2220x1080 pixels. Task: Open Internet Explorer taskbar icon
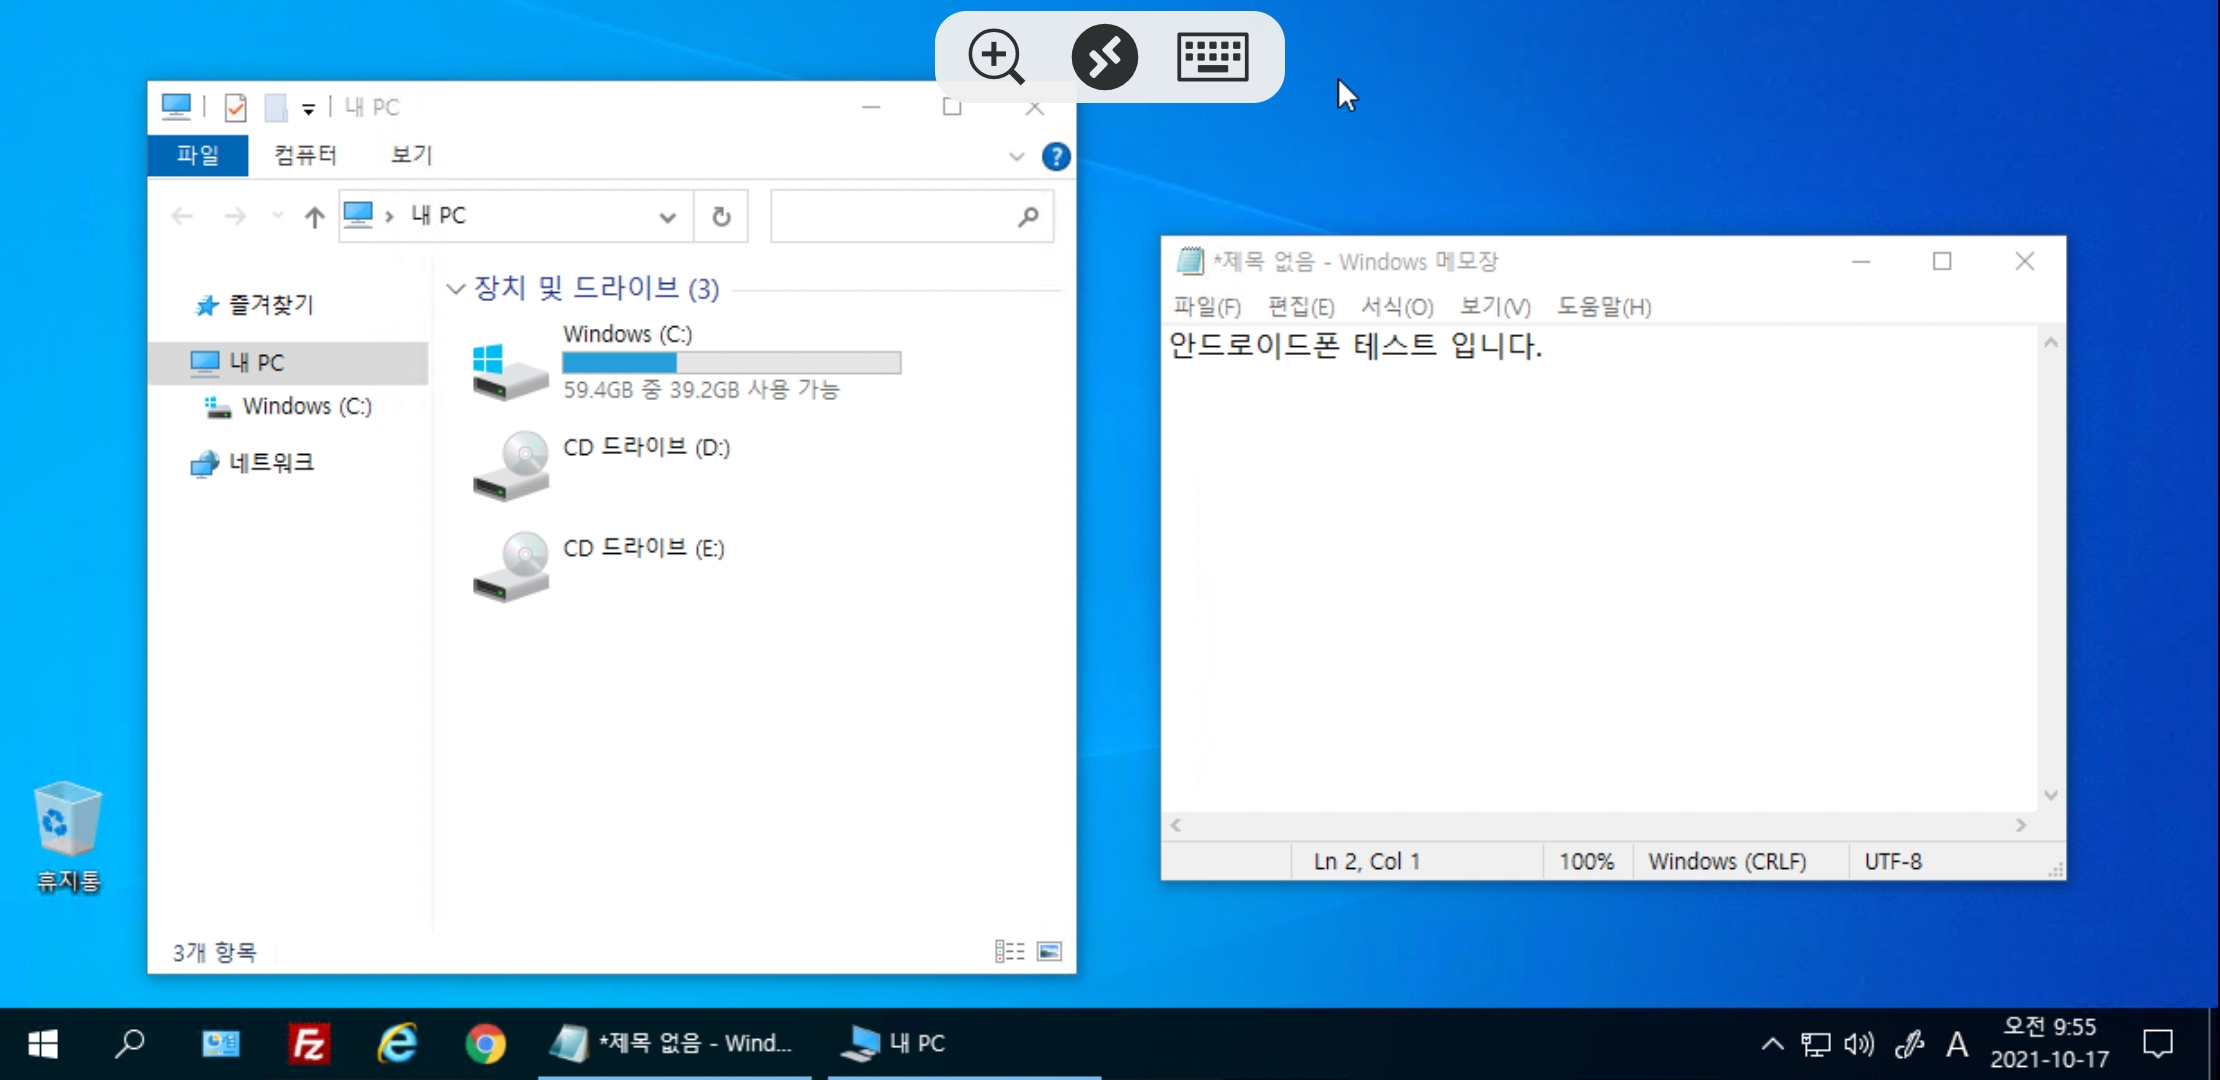coord(397,1044)
